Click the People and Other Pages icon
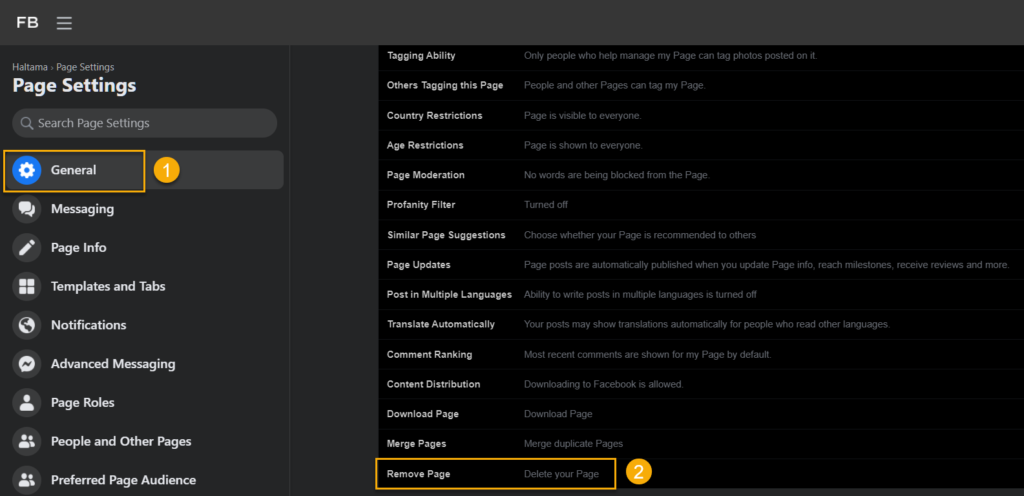Image resolution: width=1024 pixels, height=496 pixels. click(x=27, y=441)
